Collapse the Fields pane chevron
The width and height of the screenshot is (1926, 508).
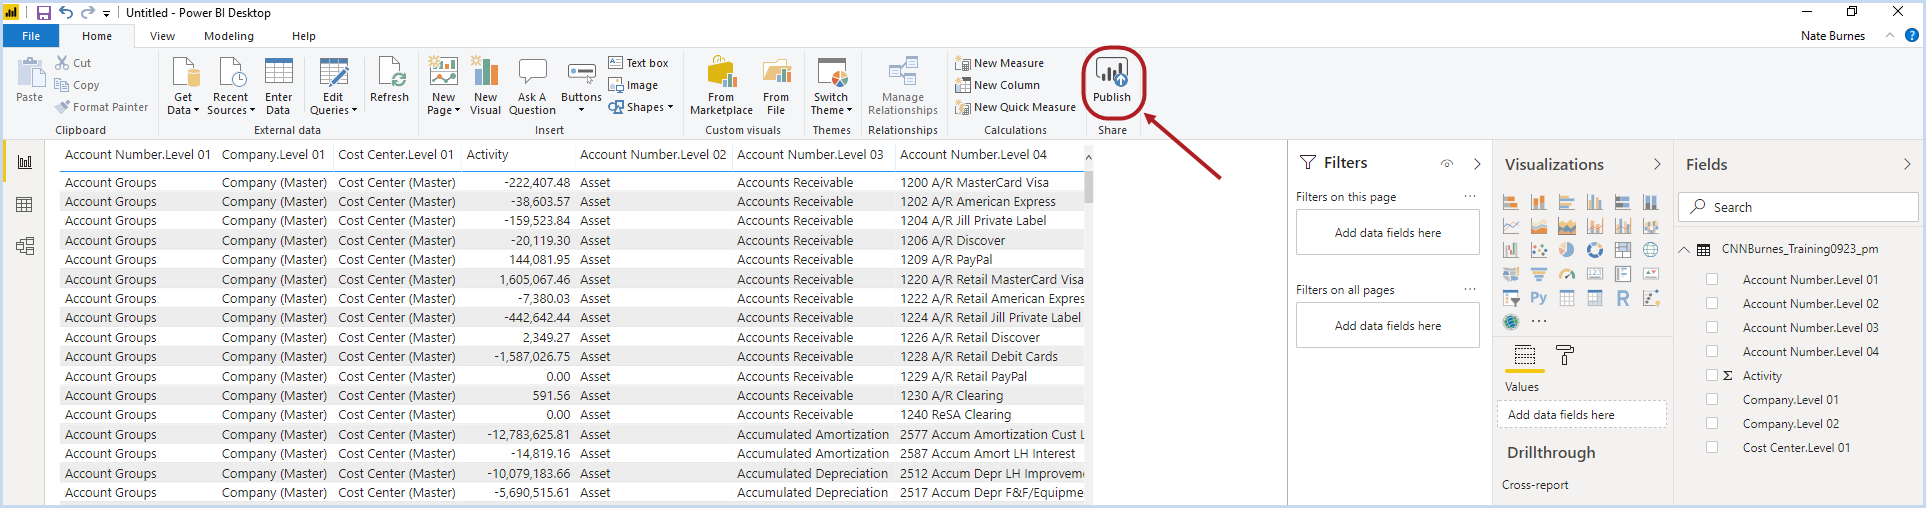coord(1907,164)
